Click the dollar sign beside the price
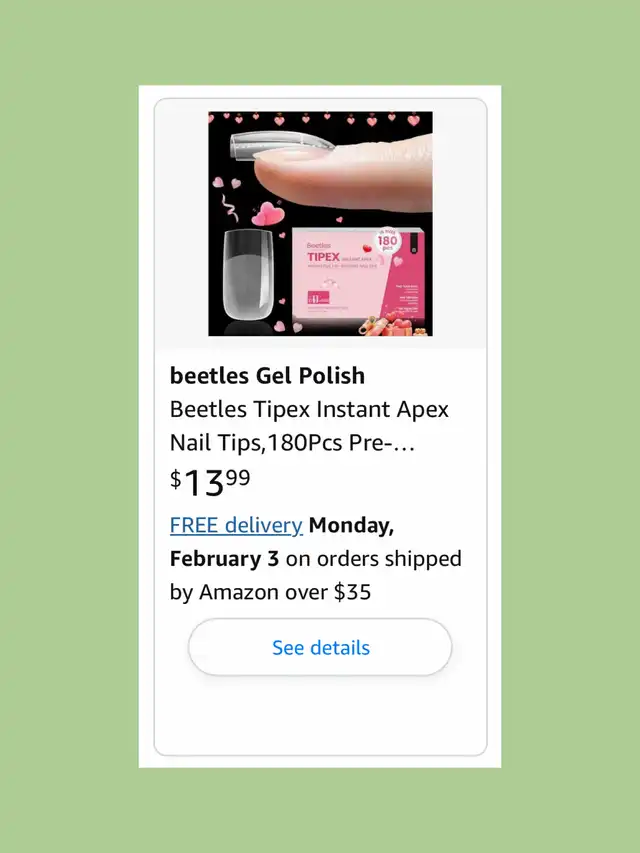The image size is (640, 853). 175,479
